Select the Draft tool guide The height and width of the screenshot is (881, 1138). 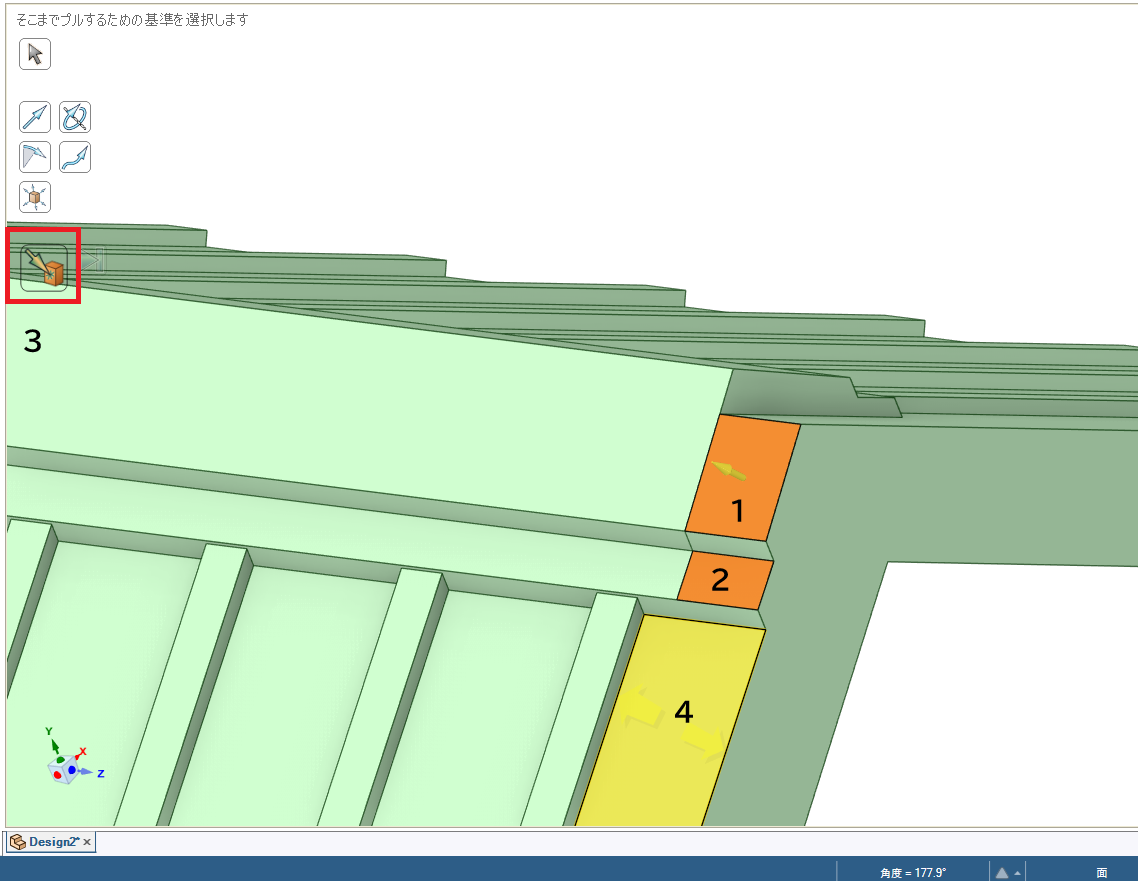[35, 157]
